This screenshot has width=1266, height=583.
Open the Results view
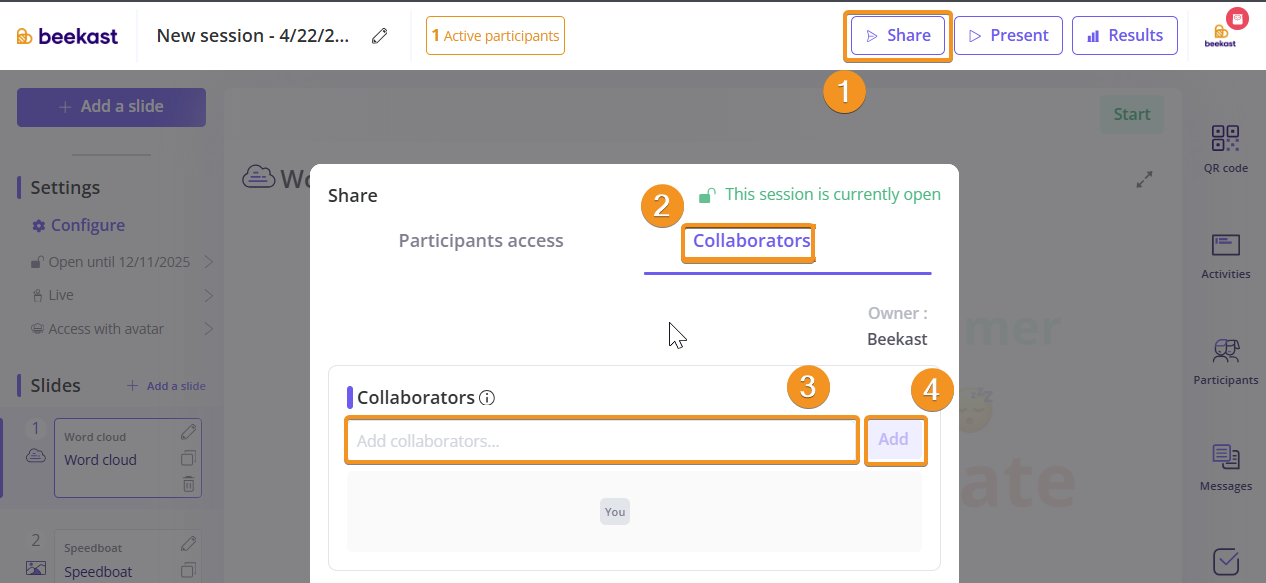click(x=1124, y=36)
